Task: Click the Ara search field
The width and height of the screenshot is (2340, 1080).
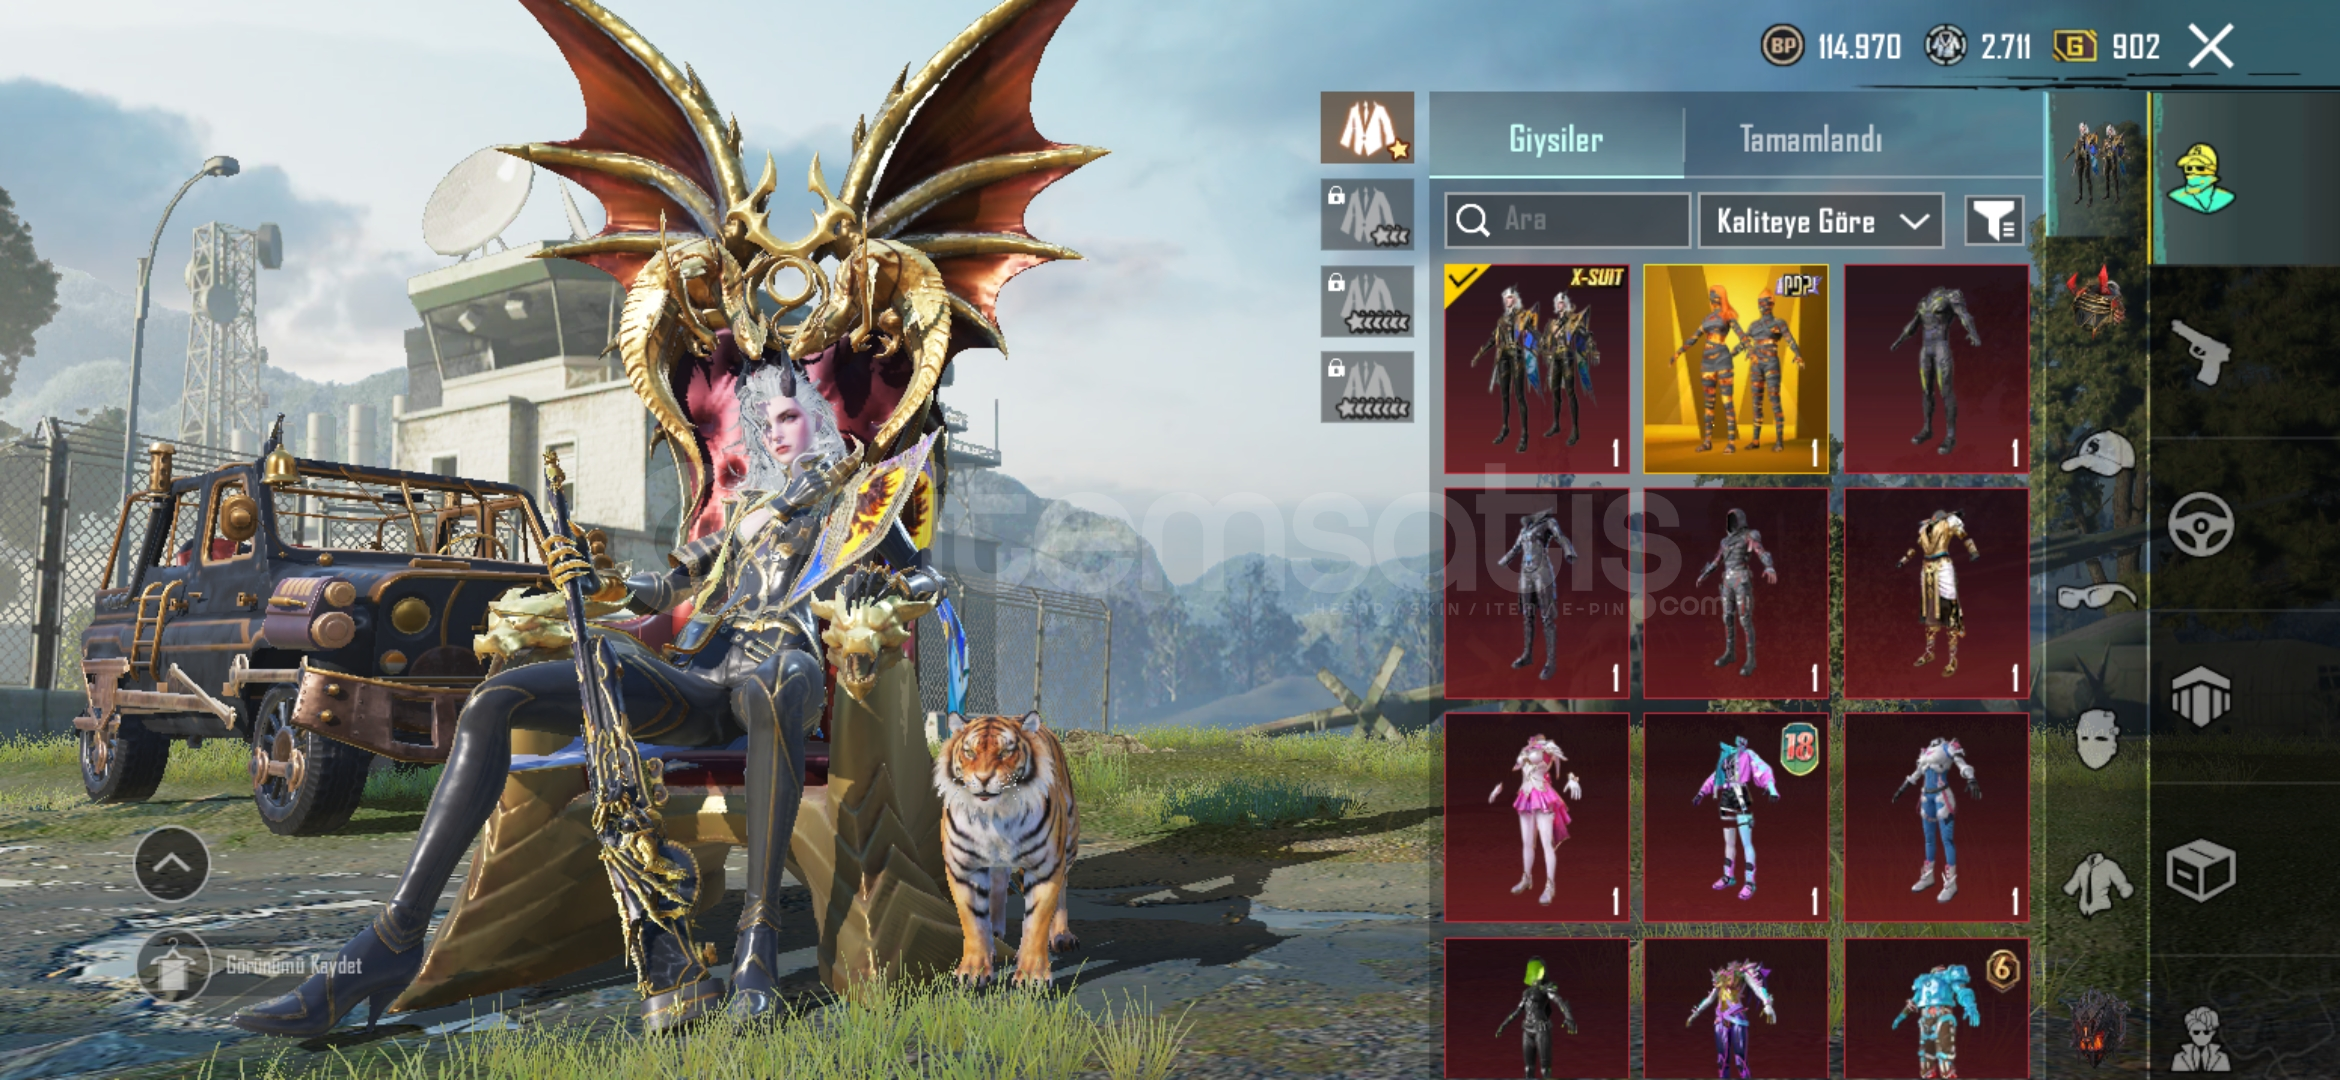Action: tap(1567, 220)
